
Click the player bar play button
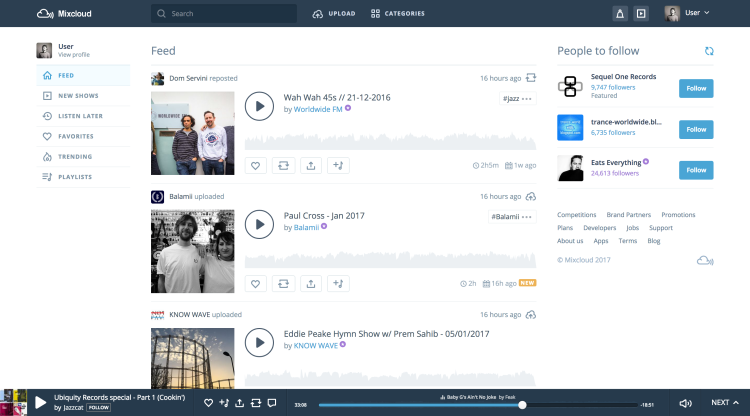point(41,403)
